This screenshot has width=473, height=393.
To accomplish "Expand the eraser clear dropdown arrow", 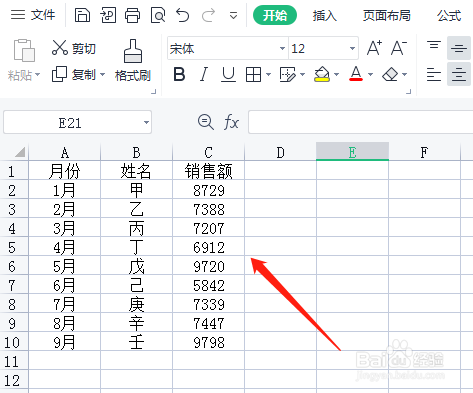I will 404,74.
